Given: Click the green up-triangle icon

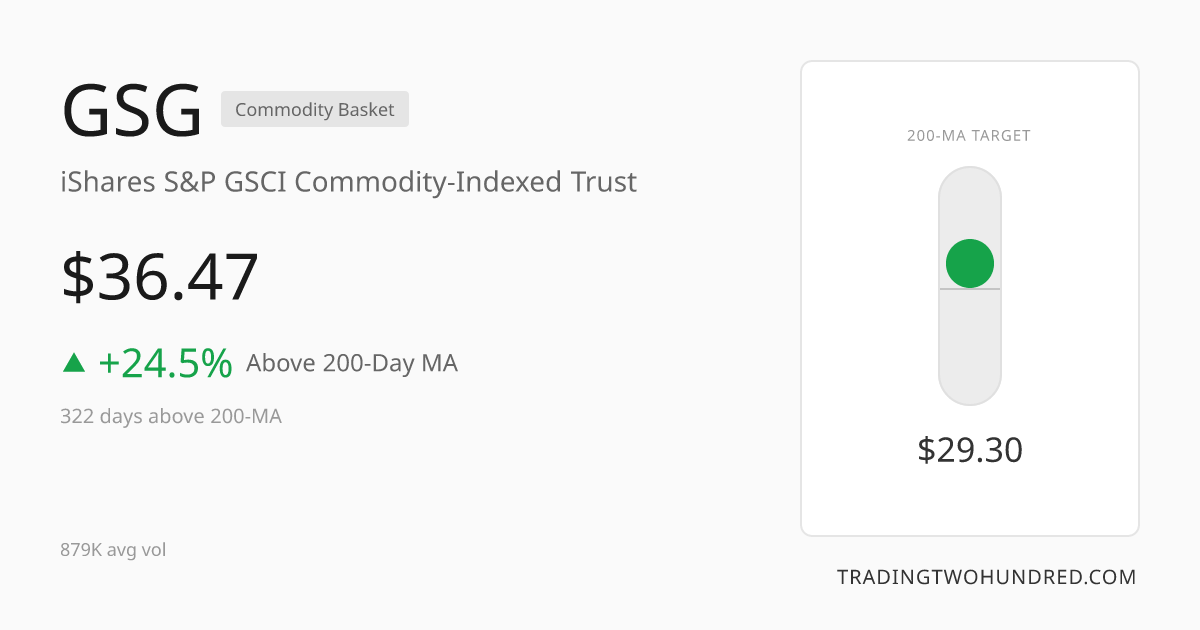Looking at the screenshot, I should pyautogui.click(x=74, y=363).
